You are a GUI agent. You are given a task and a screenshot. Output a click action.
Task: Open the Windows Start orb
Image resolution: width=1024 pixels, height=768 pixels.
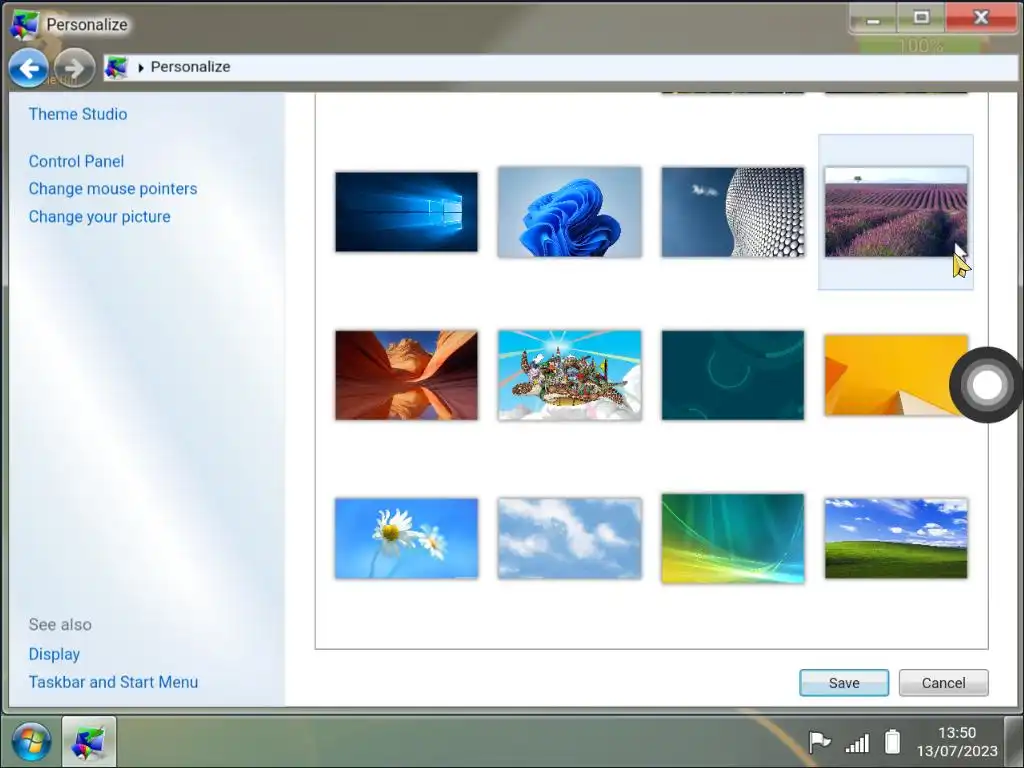click(x=31, y=742)
